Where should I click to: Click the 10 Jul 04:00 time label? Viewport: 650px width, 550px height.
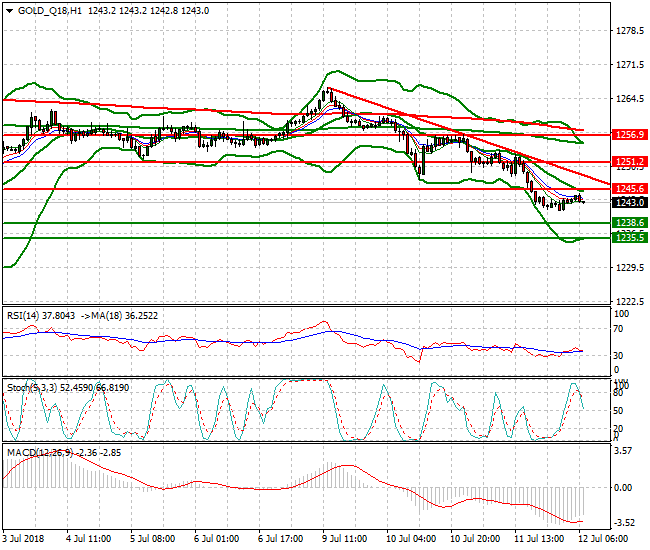coord(411,539)
